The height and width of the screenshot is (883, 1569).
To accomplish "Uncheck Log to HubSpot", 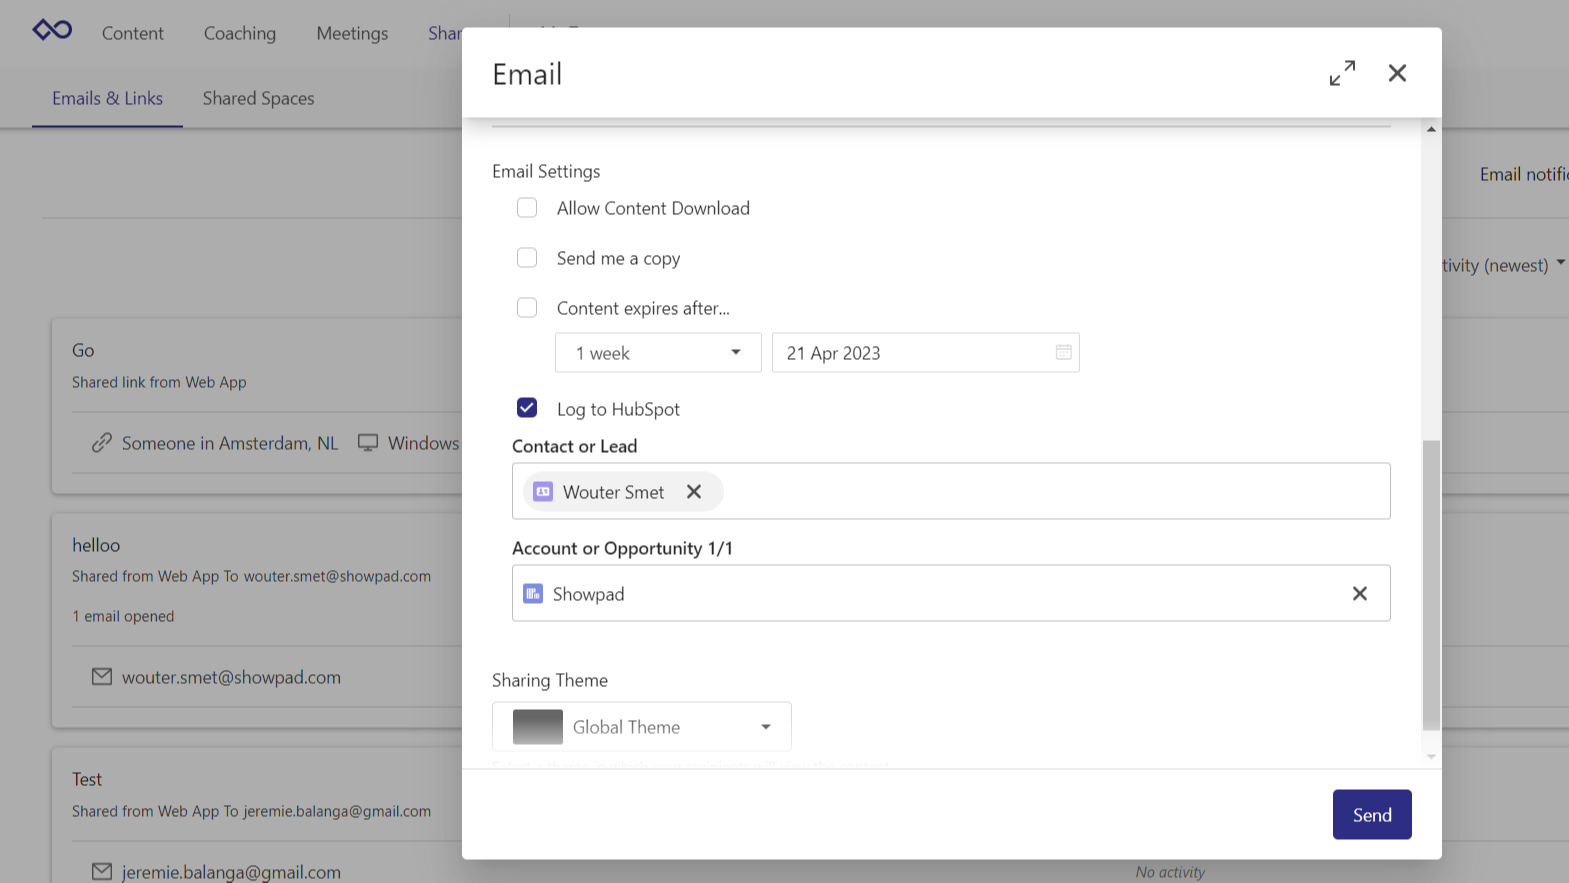I will (x=527, y=408).
